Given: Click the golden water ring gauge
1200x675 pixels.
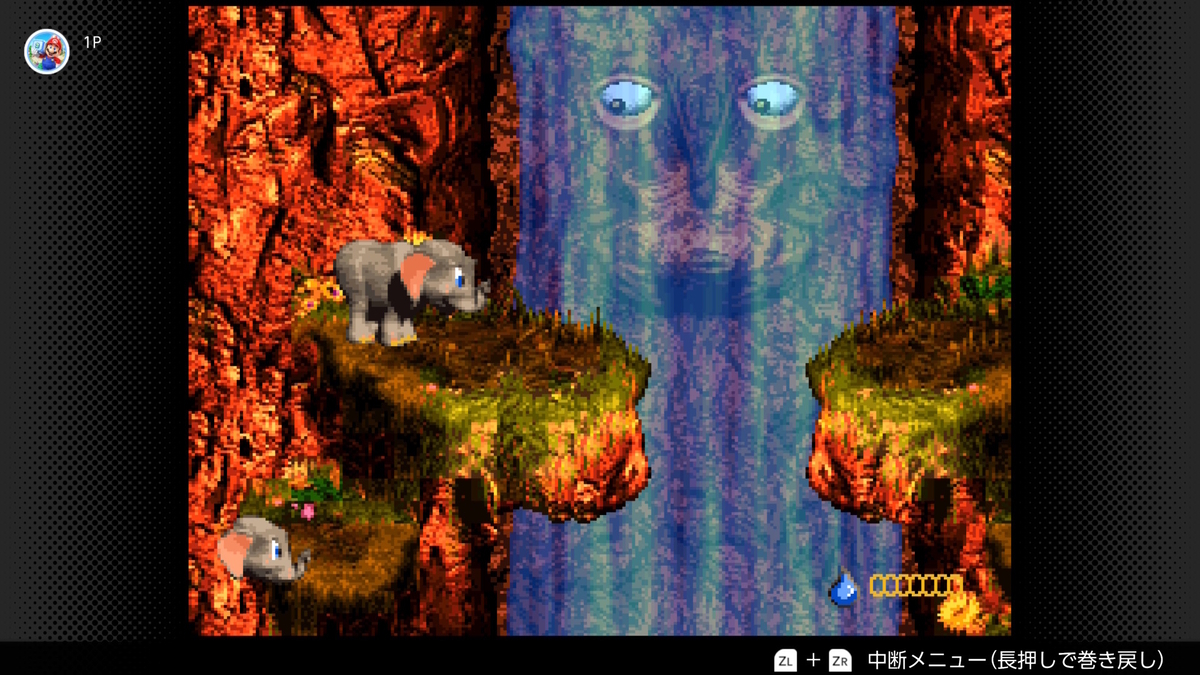Looking at the screenshot, I should tap(914, 585).
